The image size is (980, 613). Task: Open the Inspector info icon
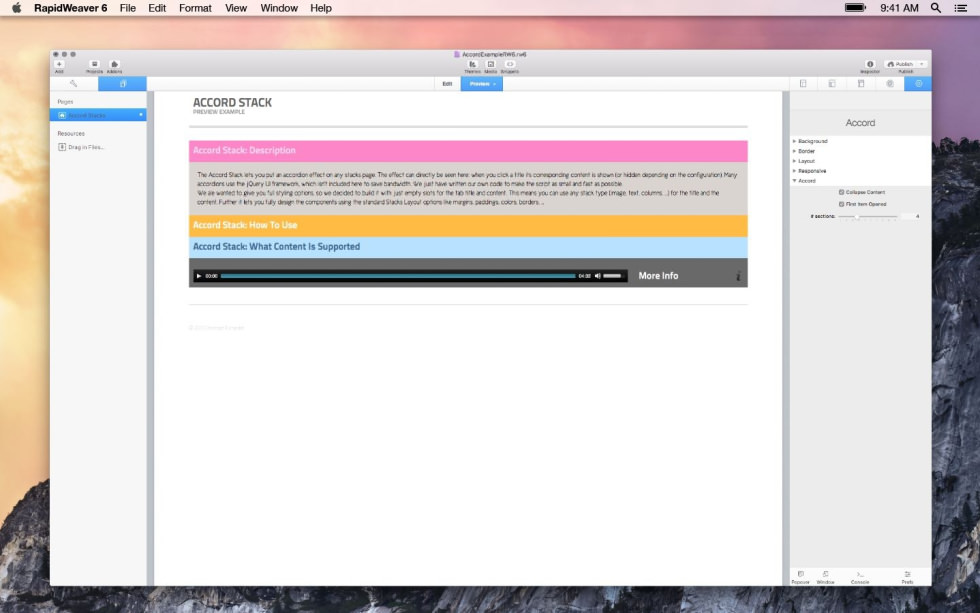pyautogui.click(x=870, y=64)
